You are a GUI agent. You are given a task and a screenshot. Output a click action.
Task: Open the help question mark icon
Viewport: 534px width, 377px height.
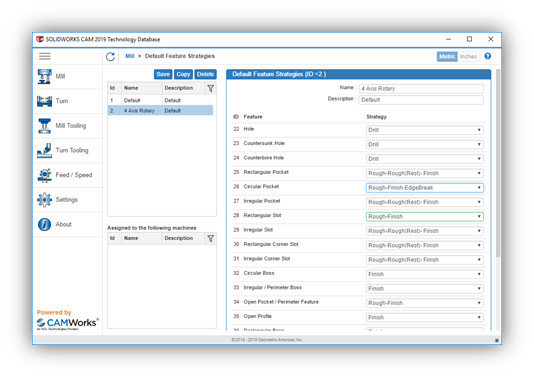tap(488, 56)
